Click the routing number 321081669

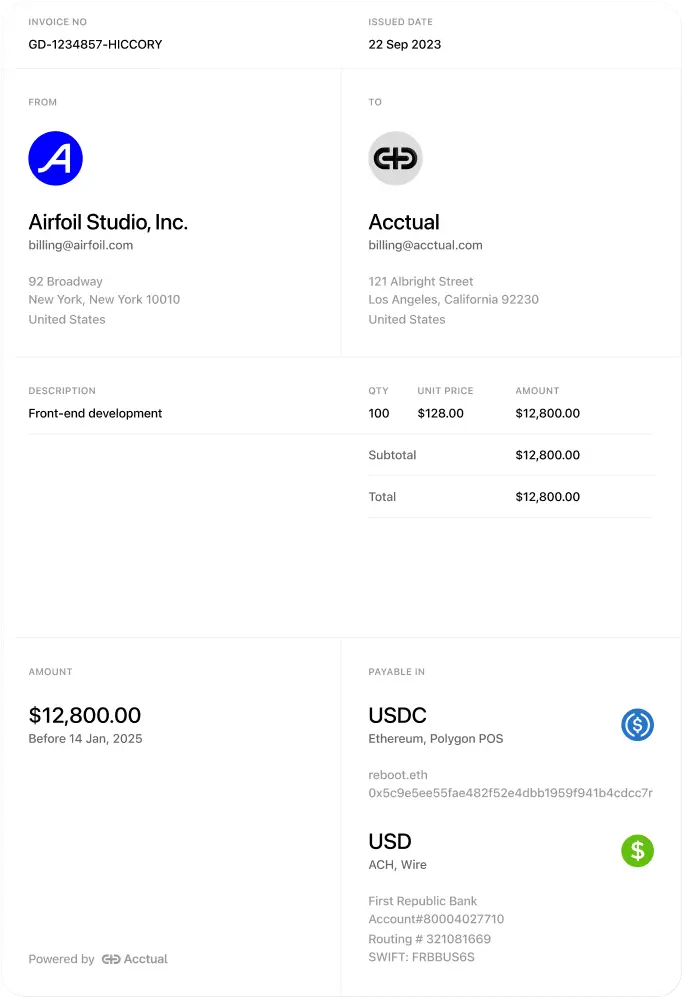(x=429, y=939)
